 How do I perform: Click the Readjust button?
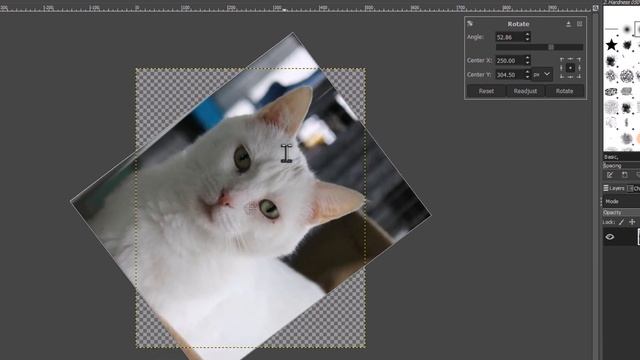525,91
